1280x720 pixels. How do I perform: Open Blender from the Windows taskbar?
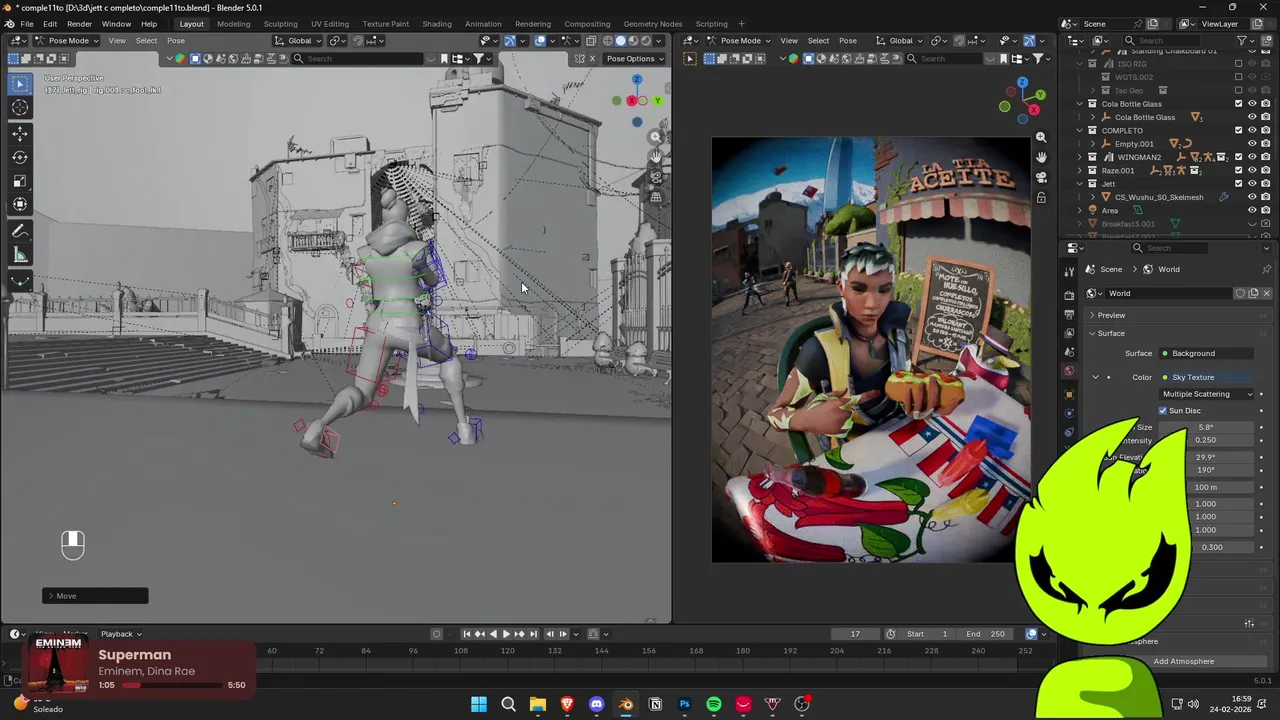[626, 704]
